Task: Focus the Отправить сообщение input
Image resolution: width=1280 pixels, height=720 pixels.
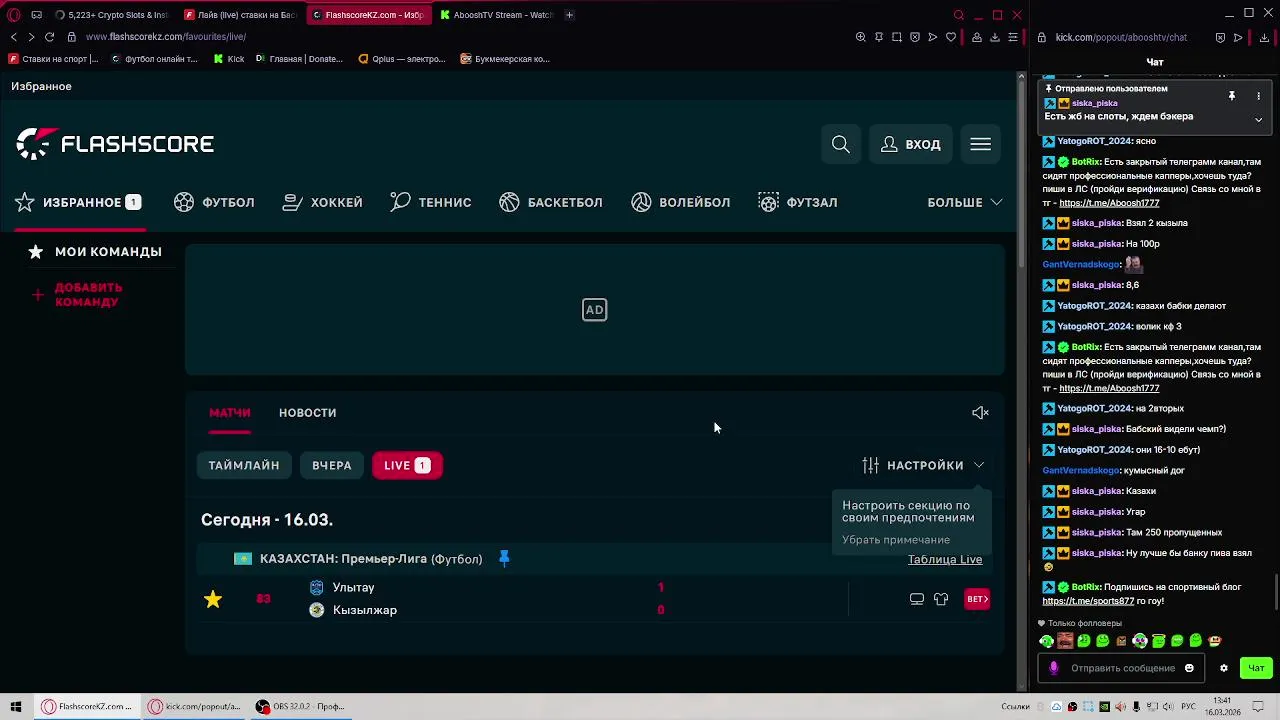Action: (x=1122, y=668)
